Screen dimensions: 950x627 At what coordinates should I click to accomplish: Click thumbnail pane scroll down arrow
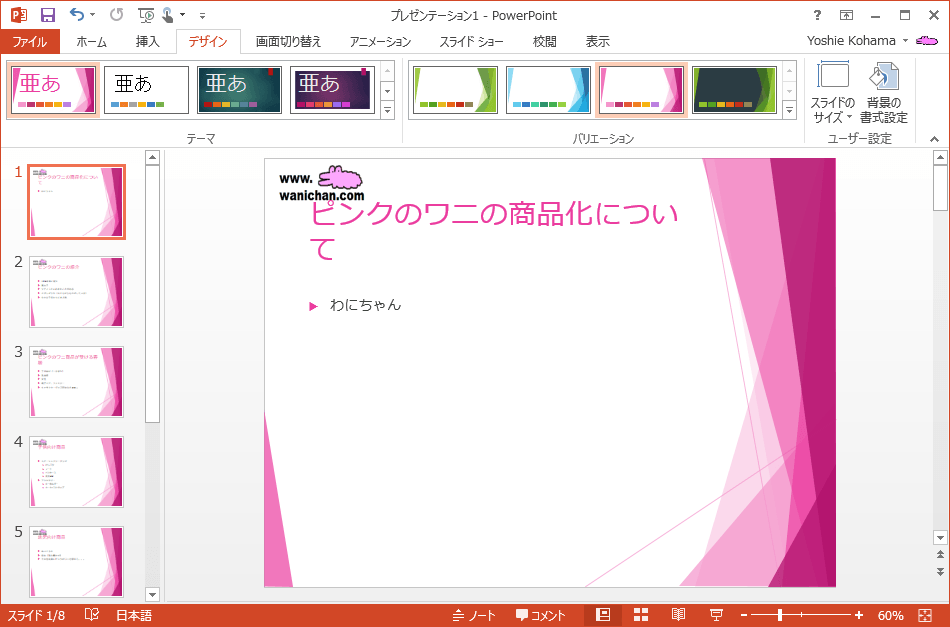tap(152, 594)
